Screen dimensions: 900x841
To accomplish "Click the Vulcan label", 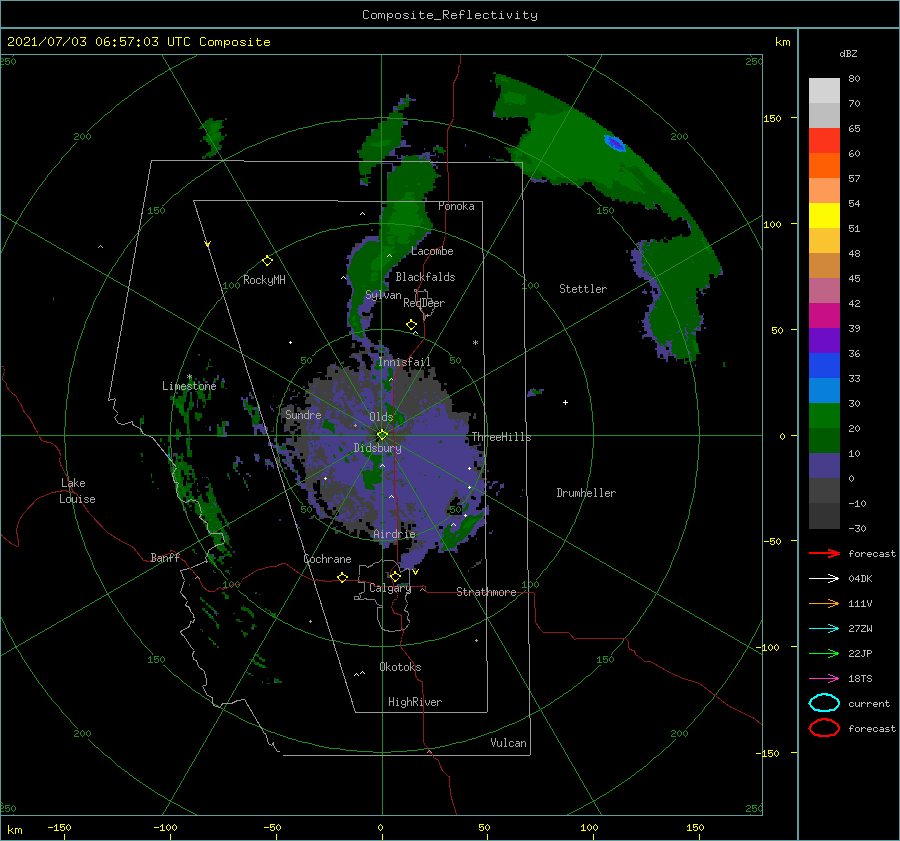I will 509,743.
